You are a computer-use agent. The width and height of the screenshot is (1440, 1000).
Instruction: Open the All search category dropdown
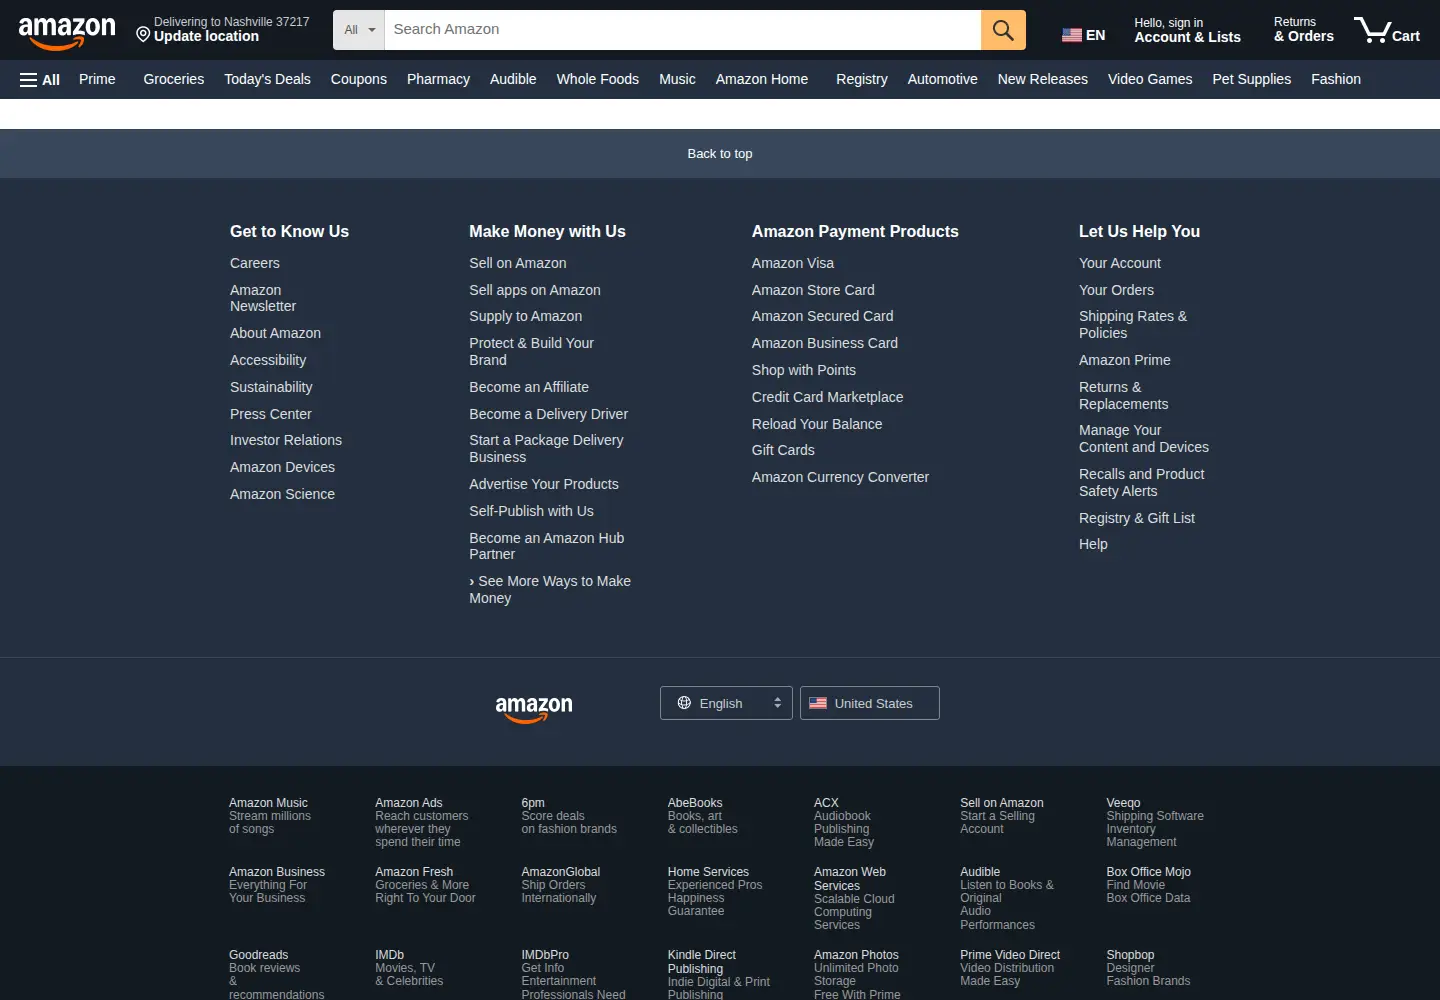(x=359, y=30)
